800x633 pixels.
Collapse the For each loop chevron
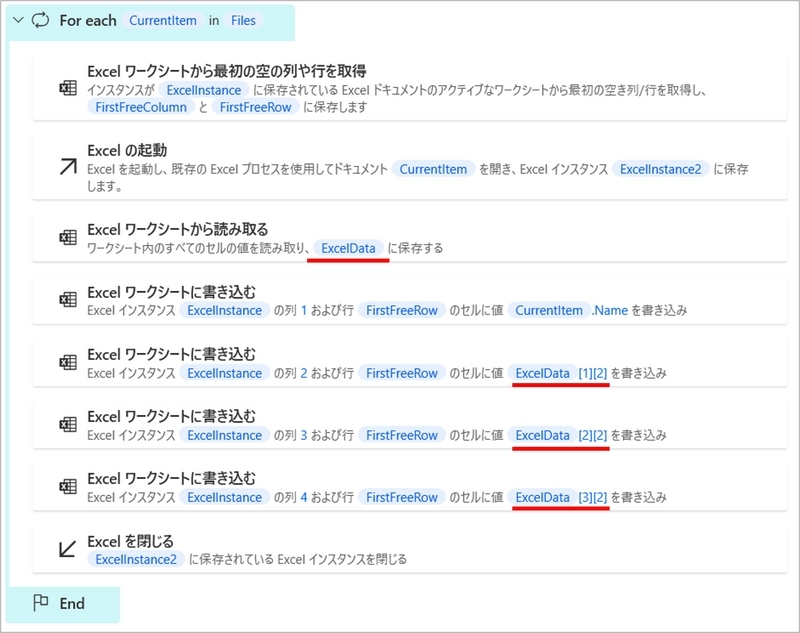(x=18, y=20)
